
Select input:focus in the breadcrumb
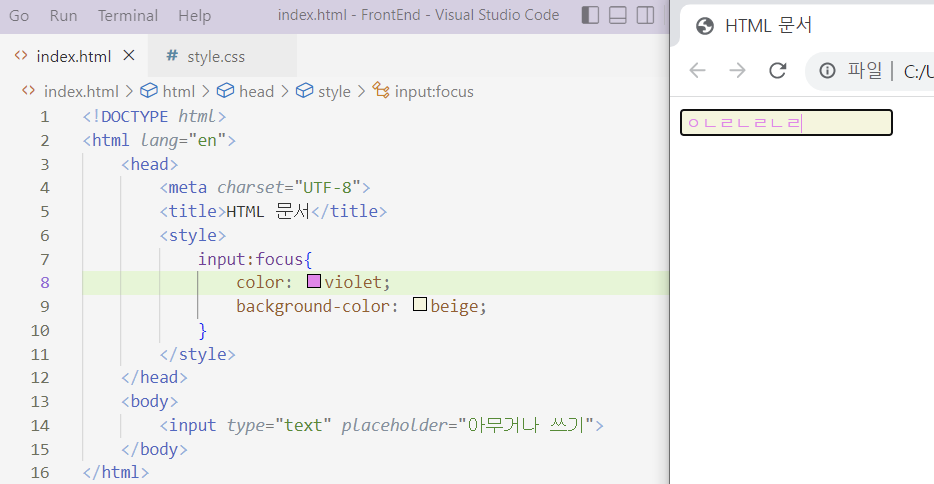(x=434, y=91)
